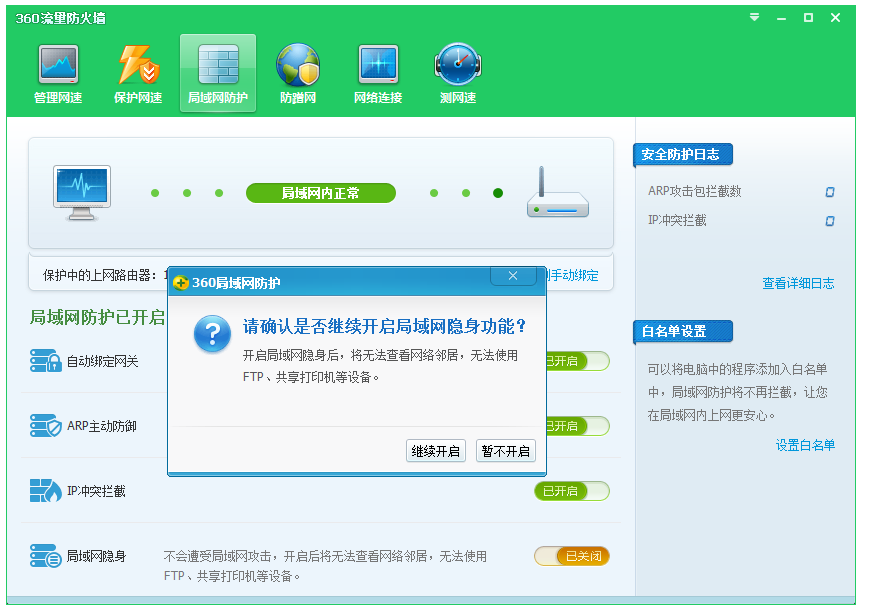Toggle the IP冲突拦截 已开启 switch
The height and width of the screenshot is (611, 881).
pyautogui.click(x=572, y=491)
